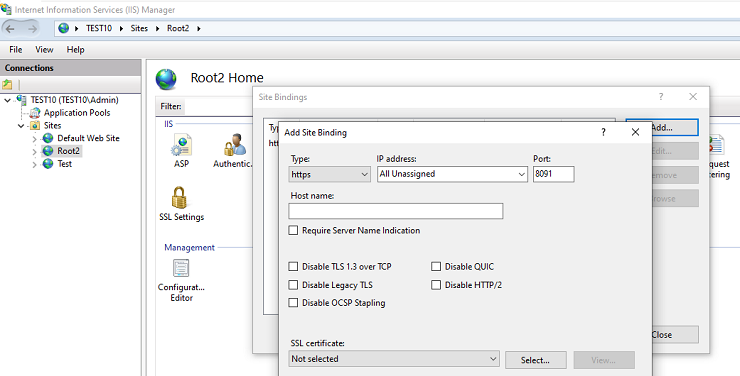
Task: Collapse the Sites tree node
Action: (x=21, y=126)
